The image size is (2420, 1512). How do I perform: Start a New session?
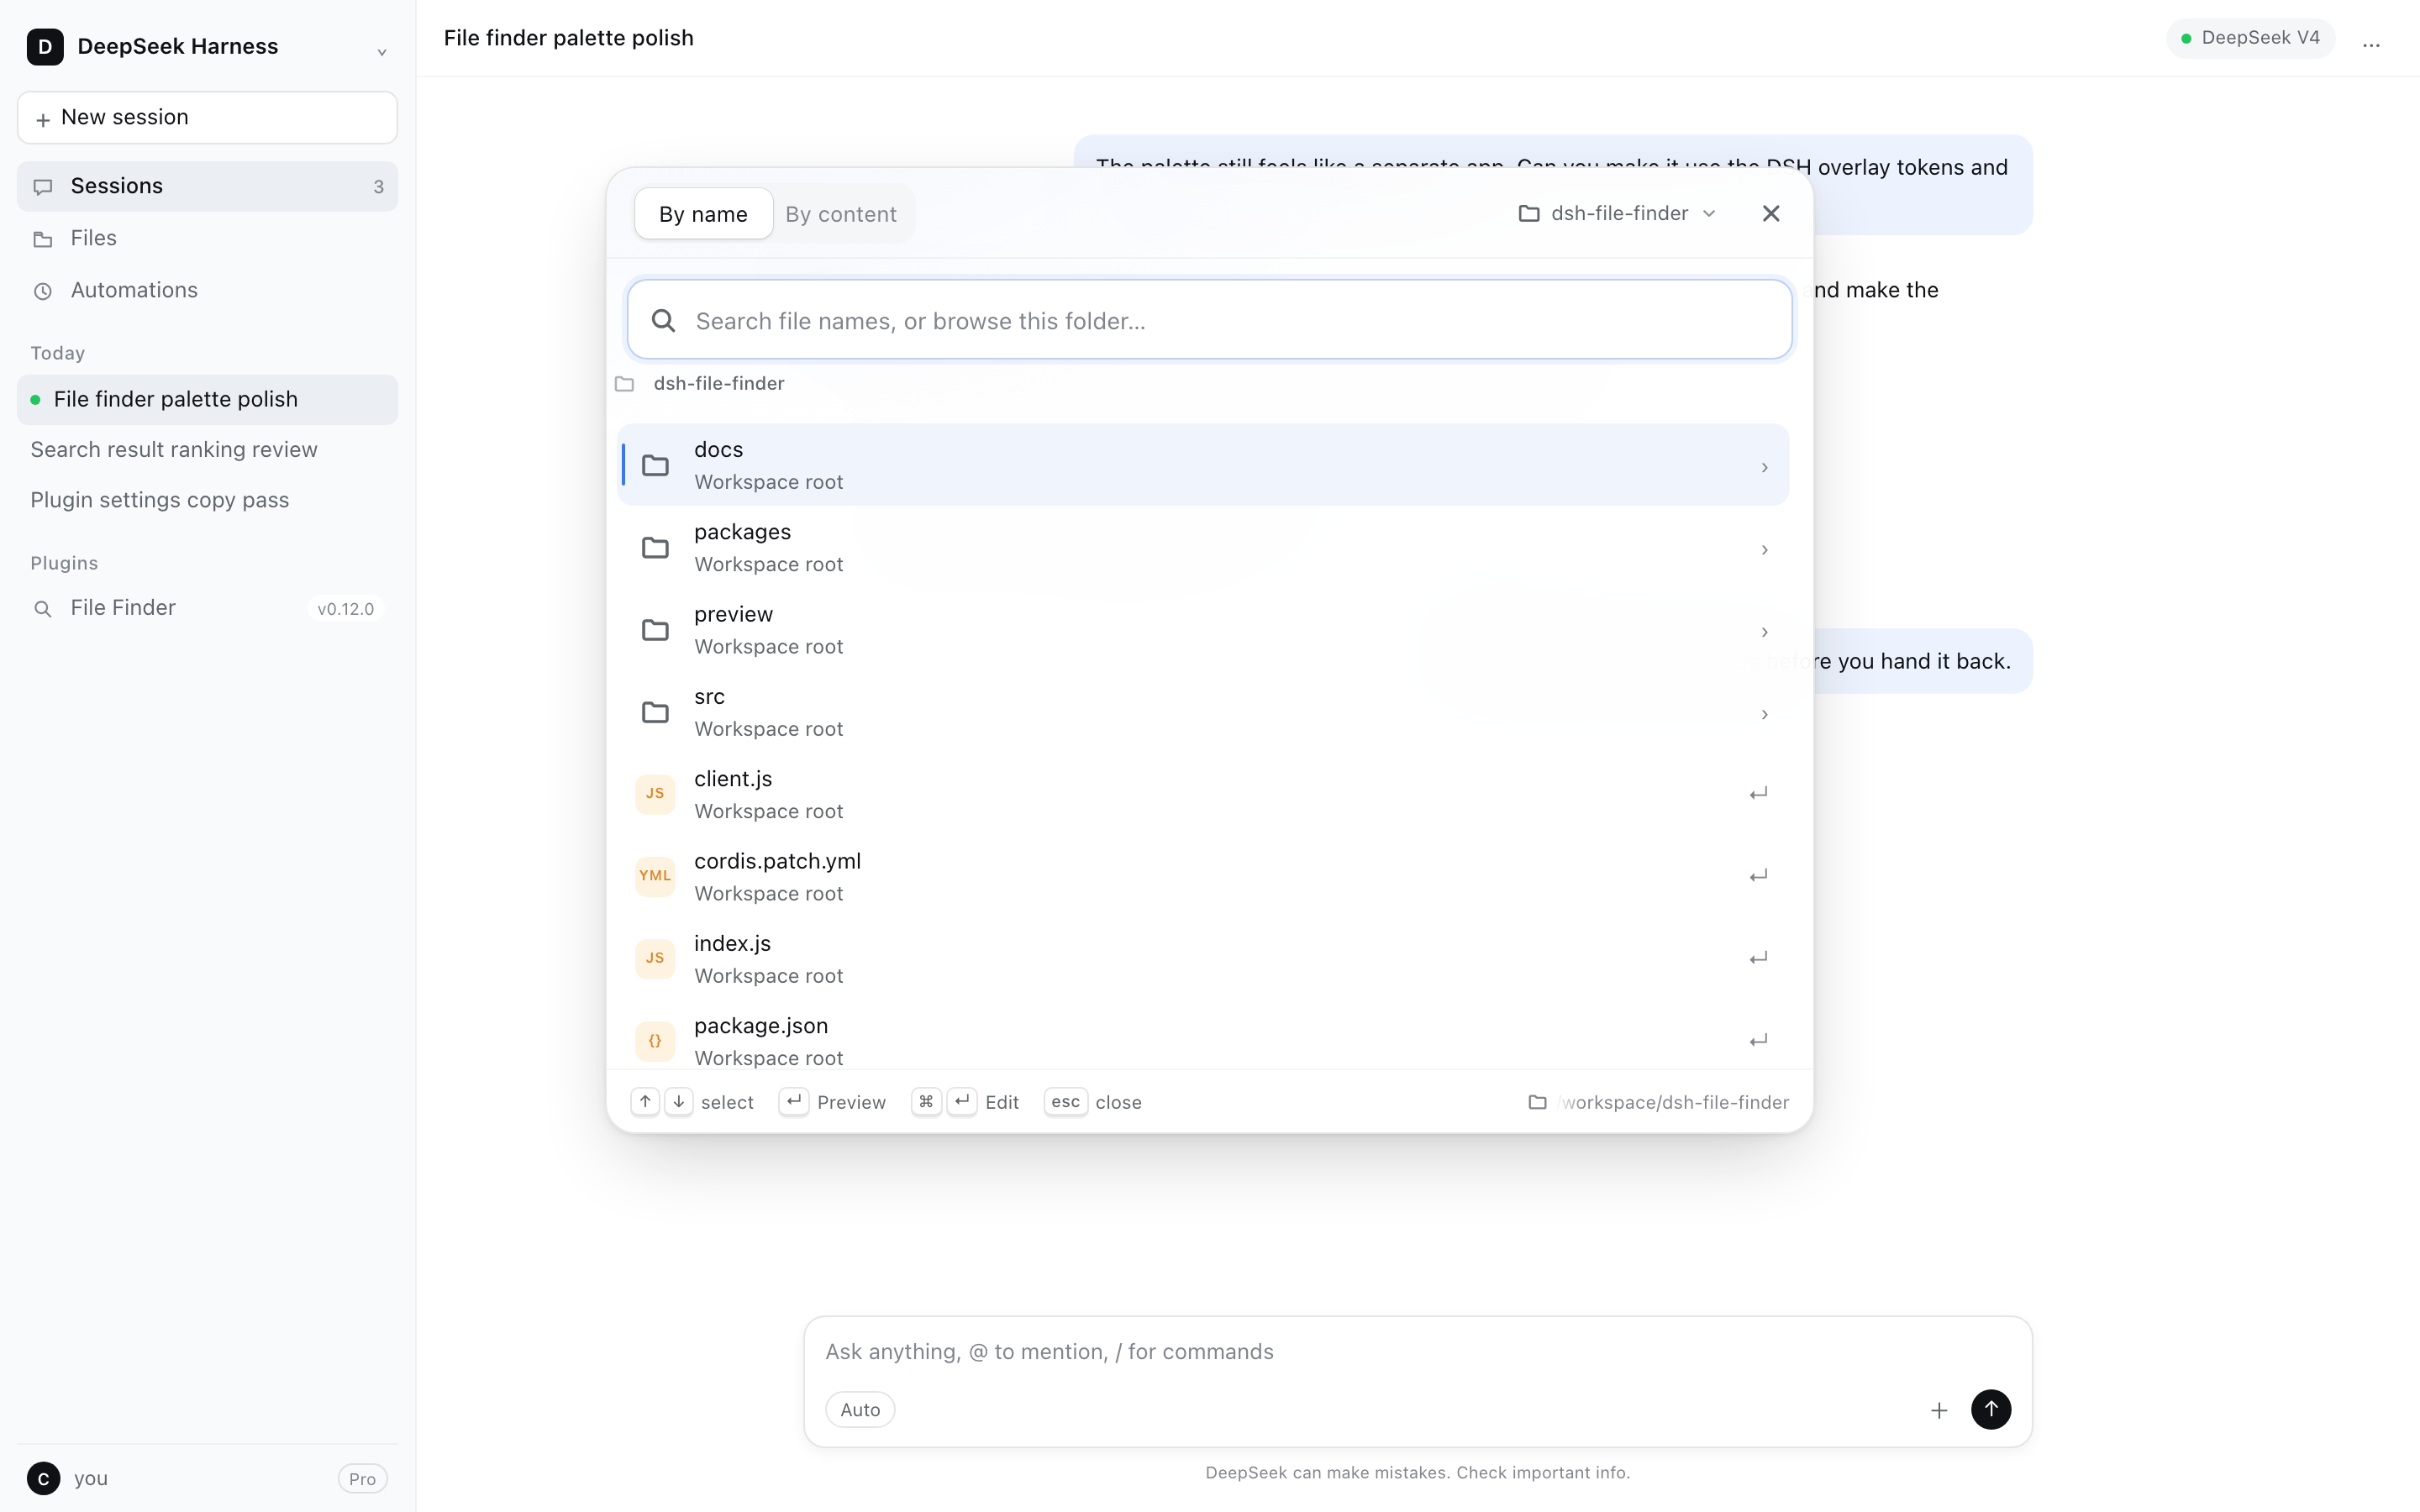[x=207, y=117]
